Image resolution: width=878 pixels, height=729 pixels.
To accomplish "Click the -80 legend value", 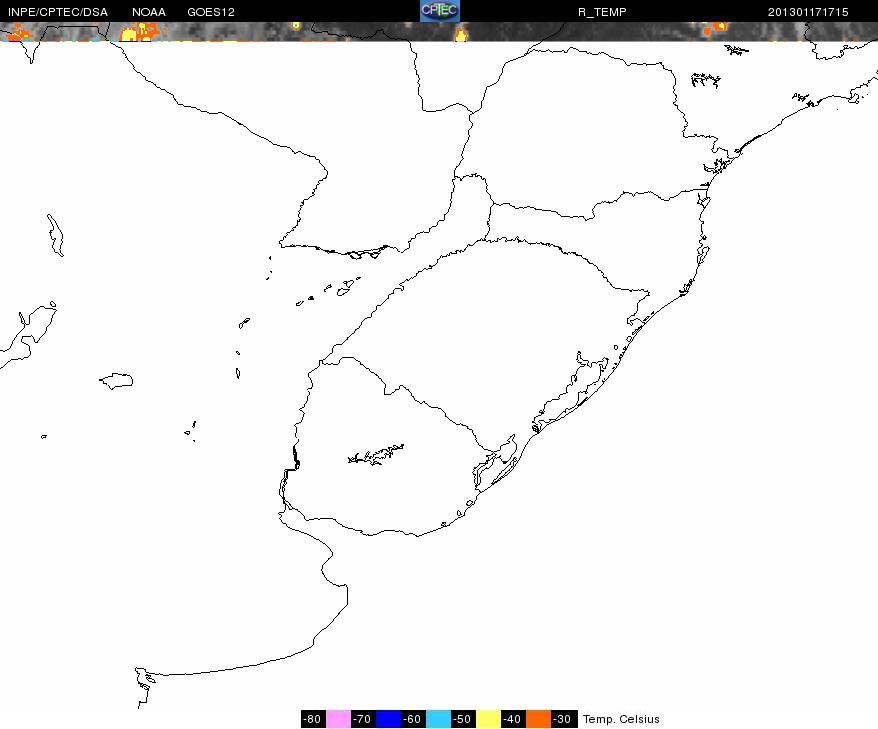I will pyautogui.click(x=313, y=719).
